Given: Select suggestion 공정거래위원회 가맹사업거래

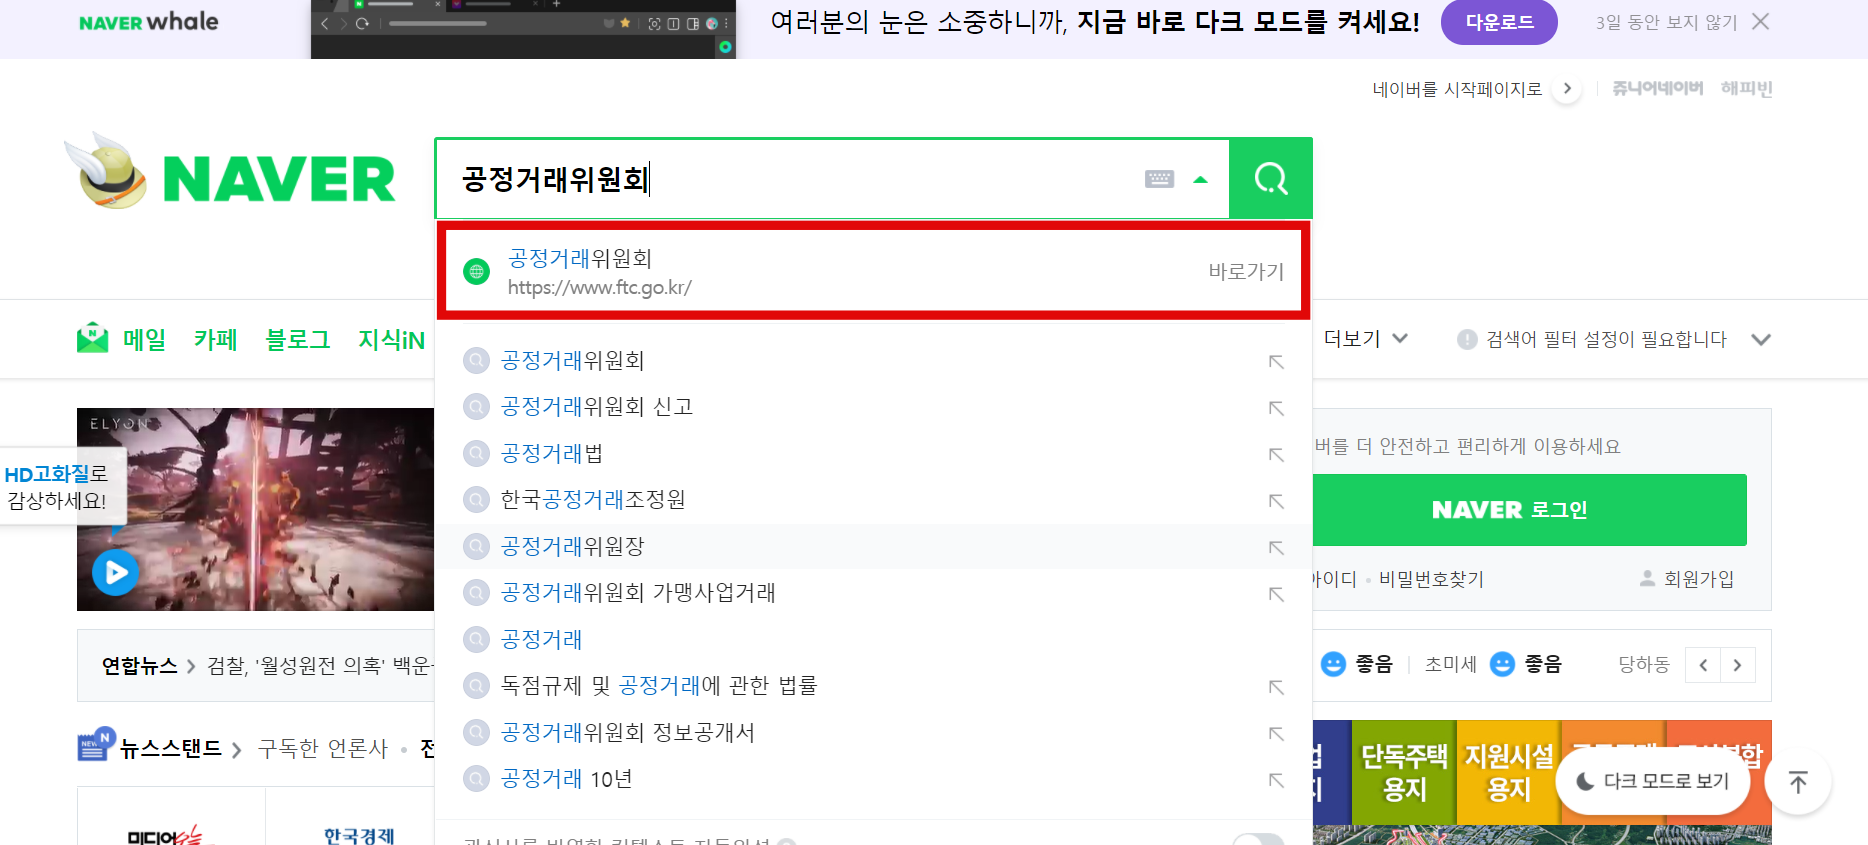Looking at the screenshot, I should tap(638, 593).
